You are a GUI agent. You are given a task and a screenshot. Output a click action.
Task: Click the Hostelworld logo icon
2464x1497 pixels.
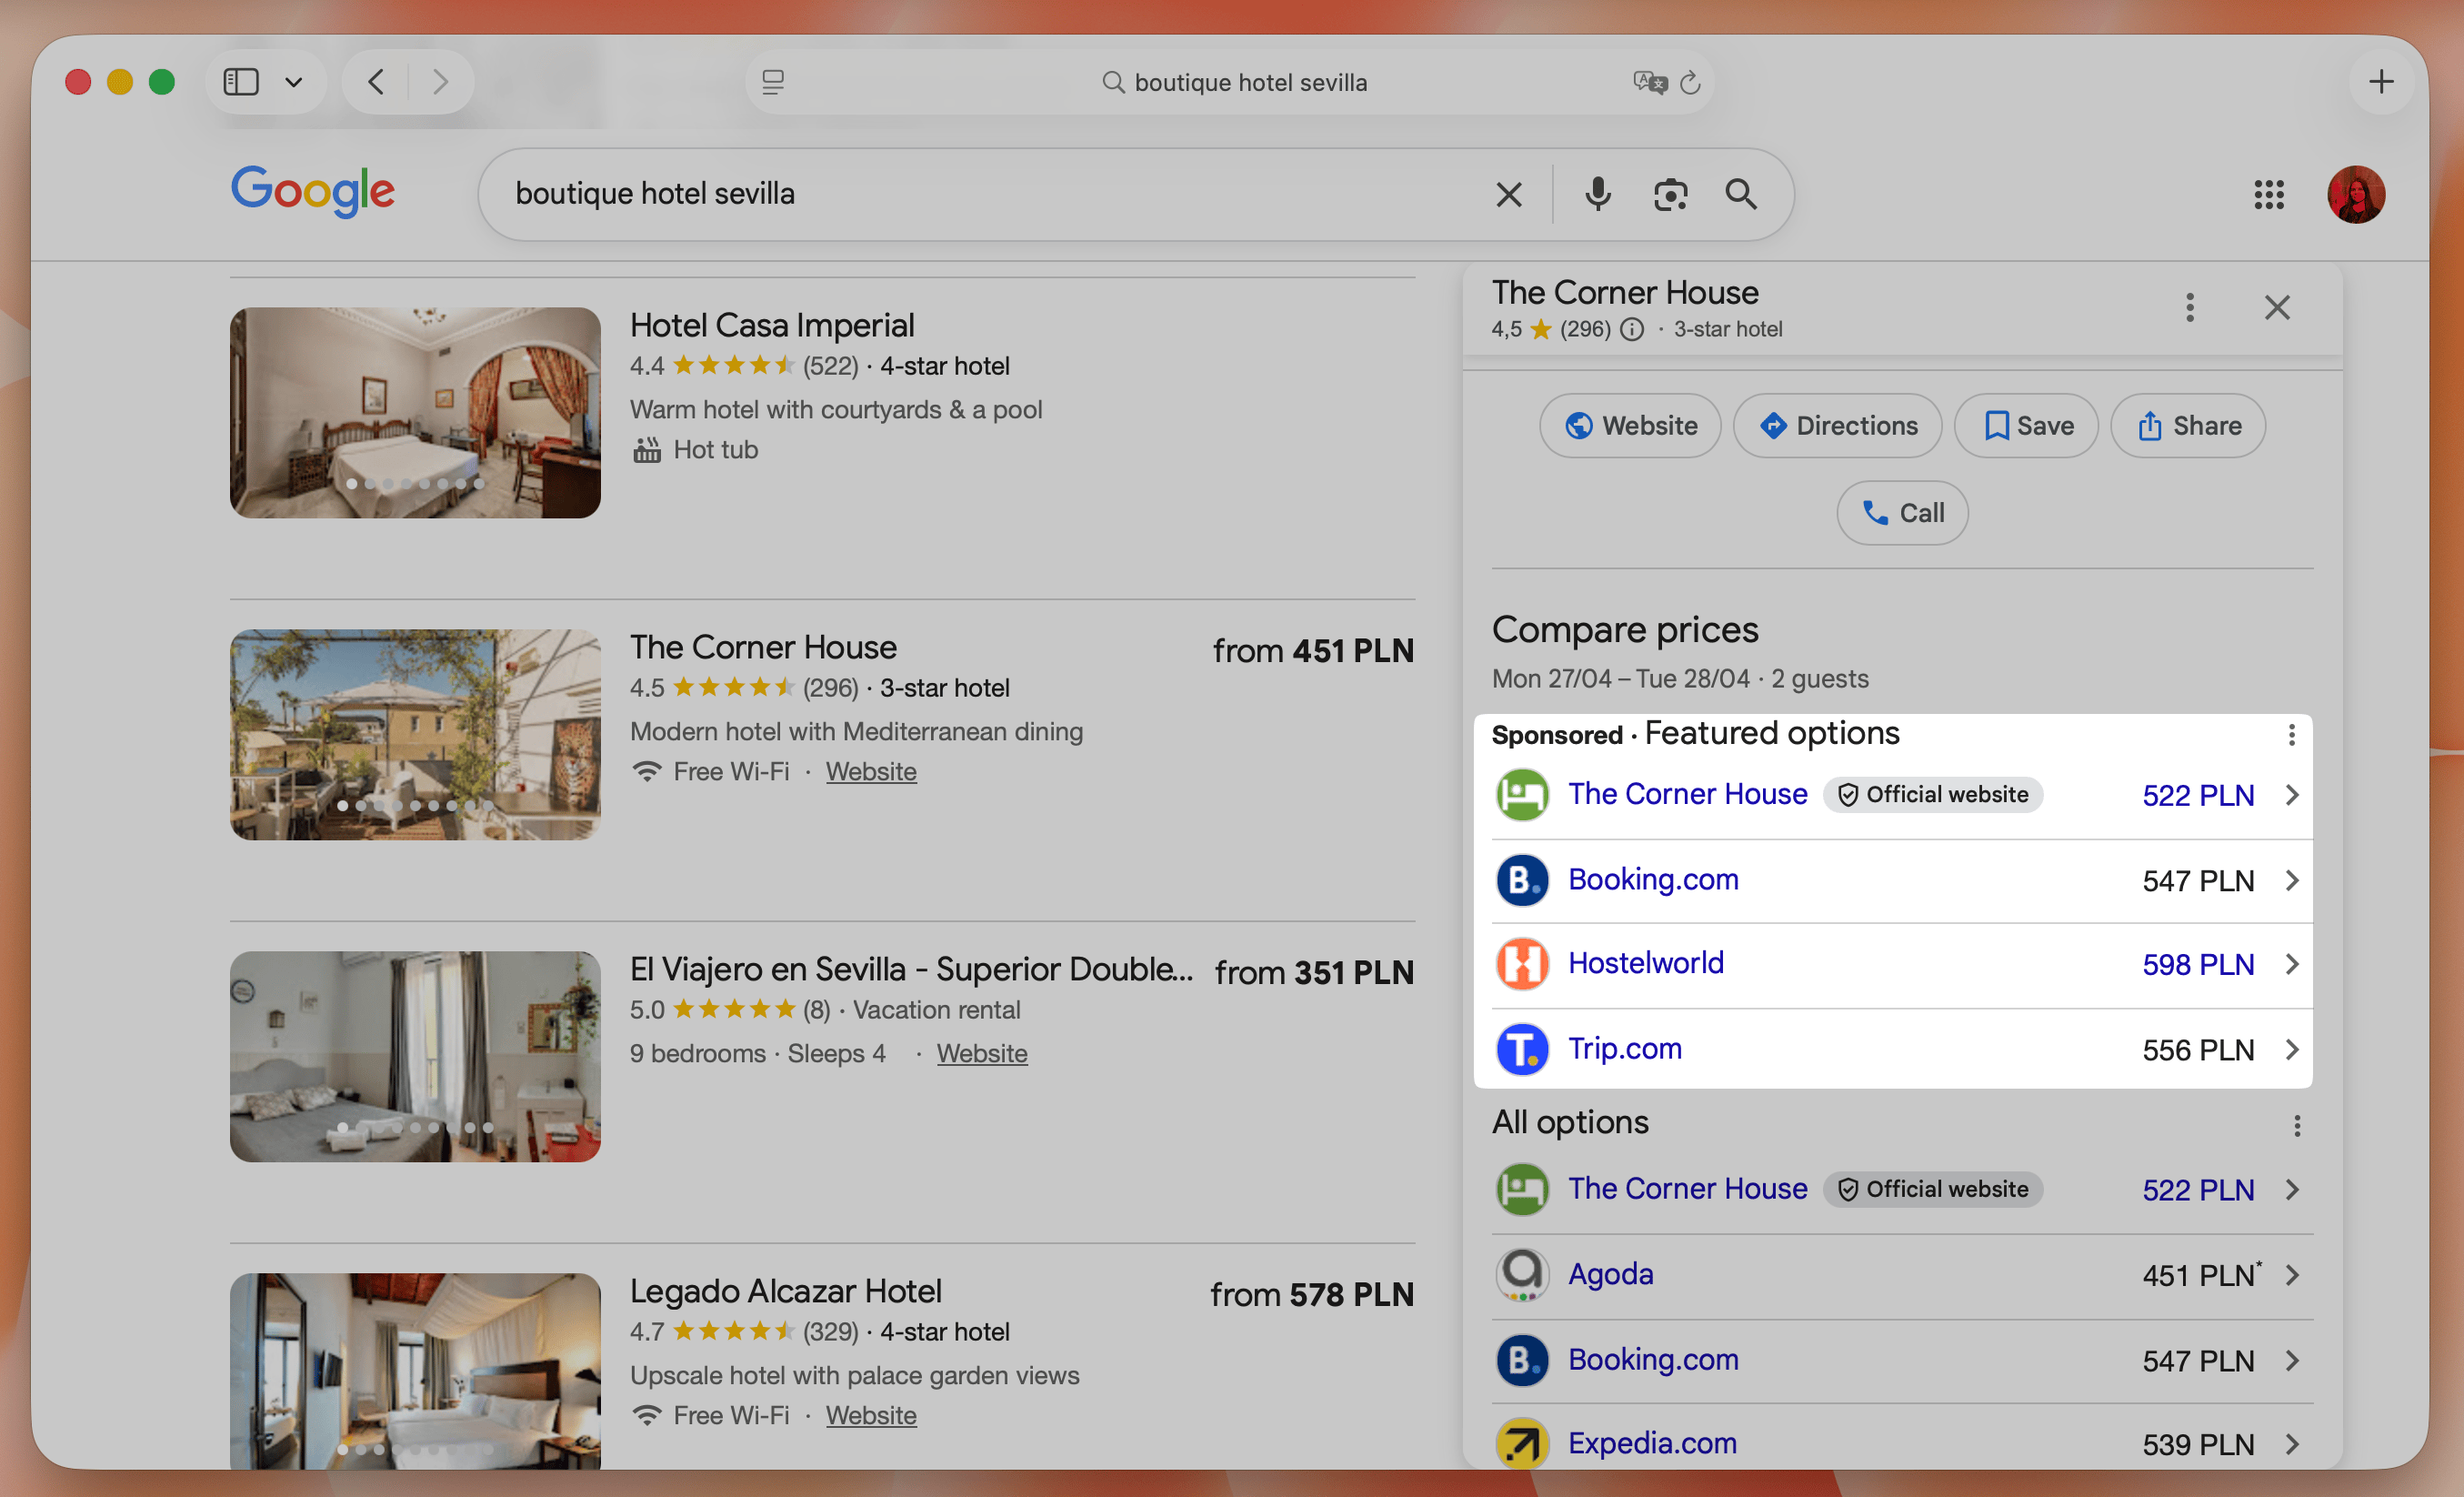(x=1522, y=963)
